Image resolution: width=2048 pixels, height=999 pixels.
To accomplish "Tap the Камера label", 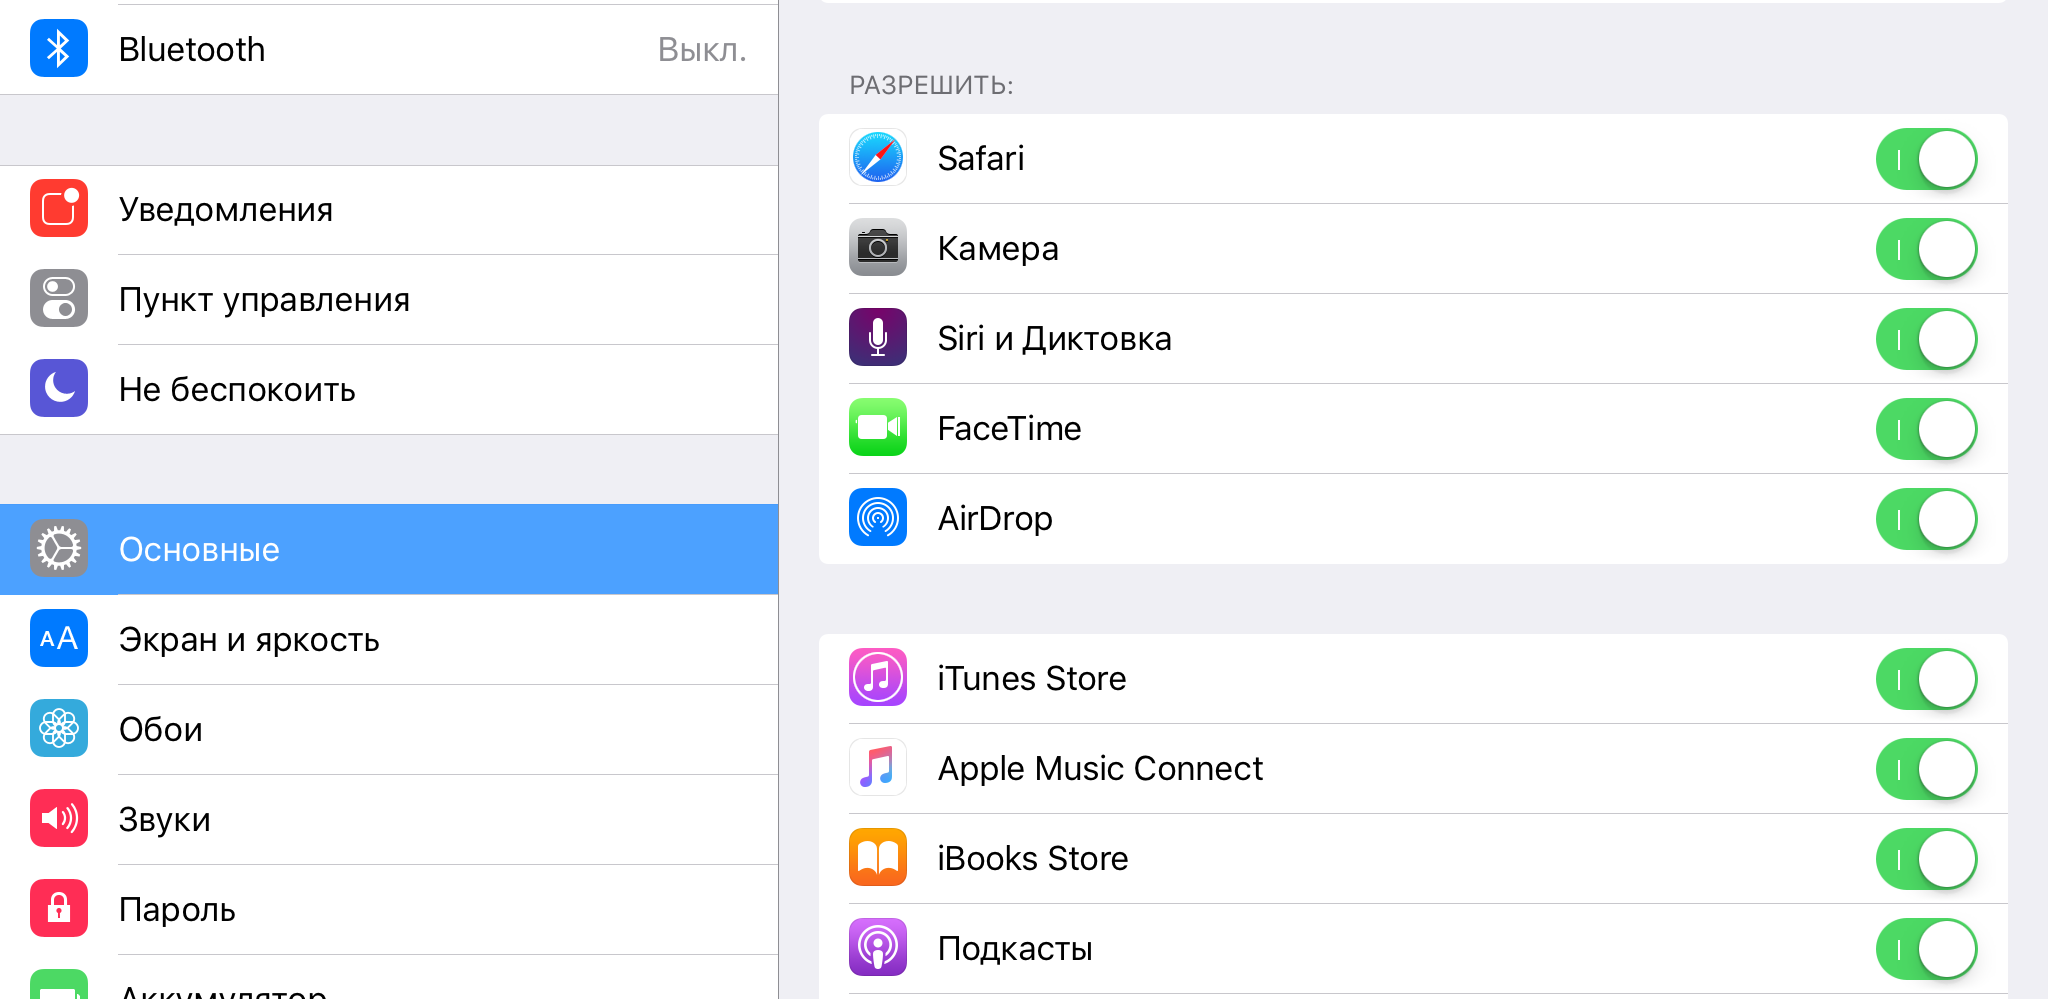I will pyautogui.click(x=998, y=249).
